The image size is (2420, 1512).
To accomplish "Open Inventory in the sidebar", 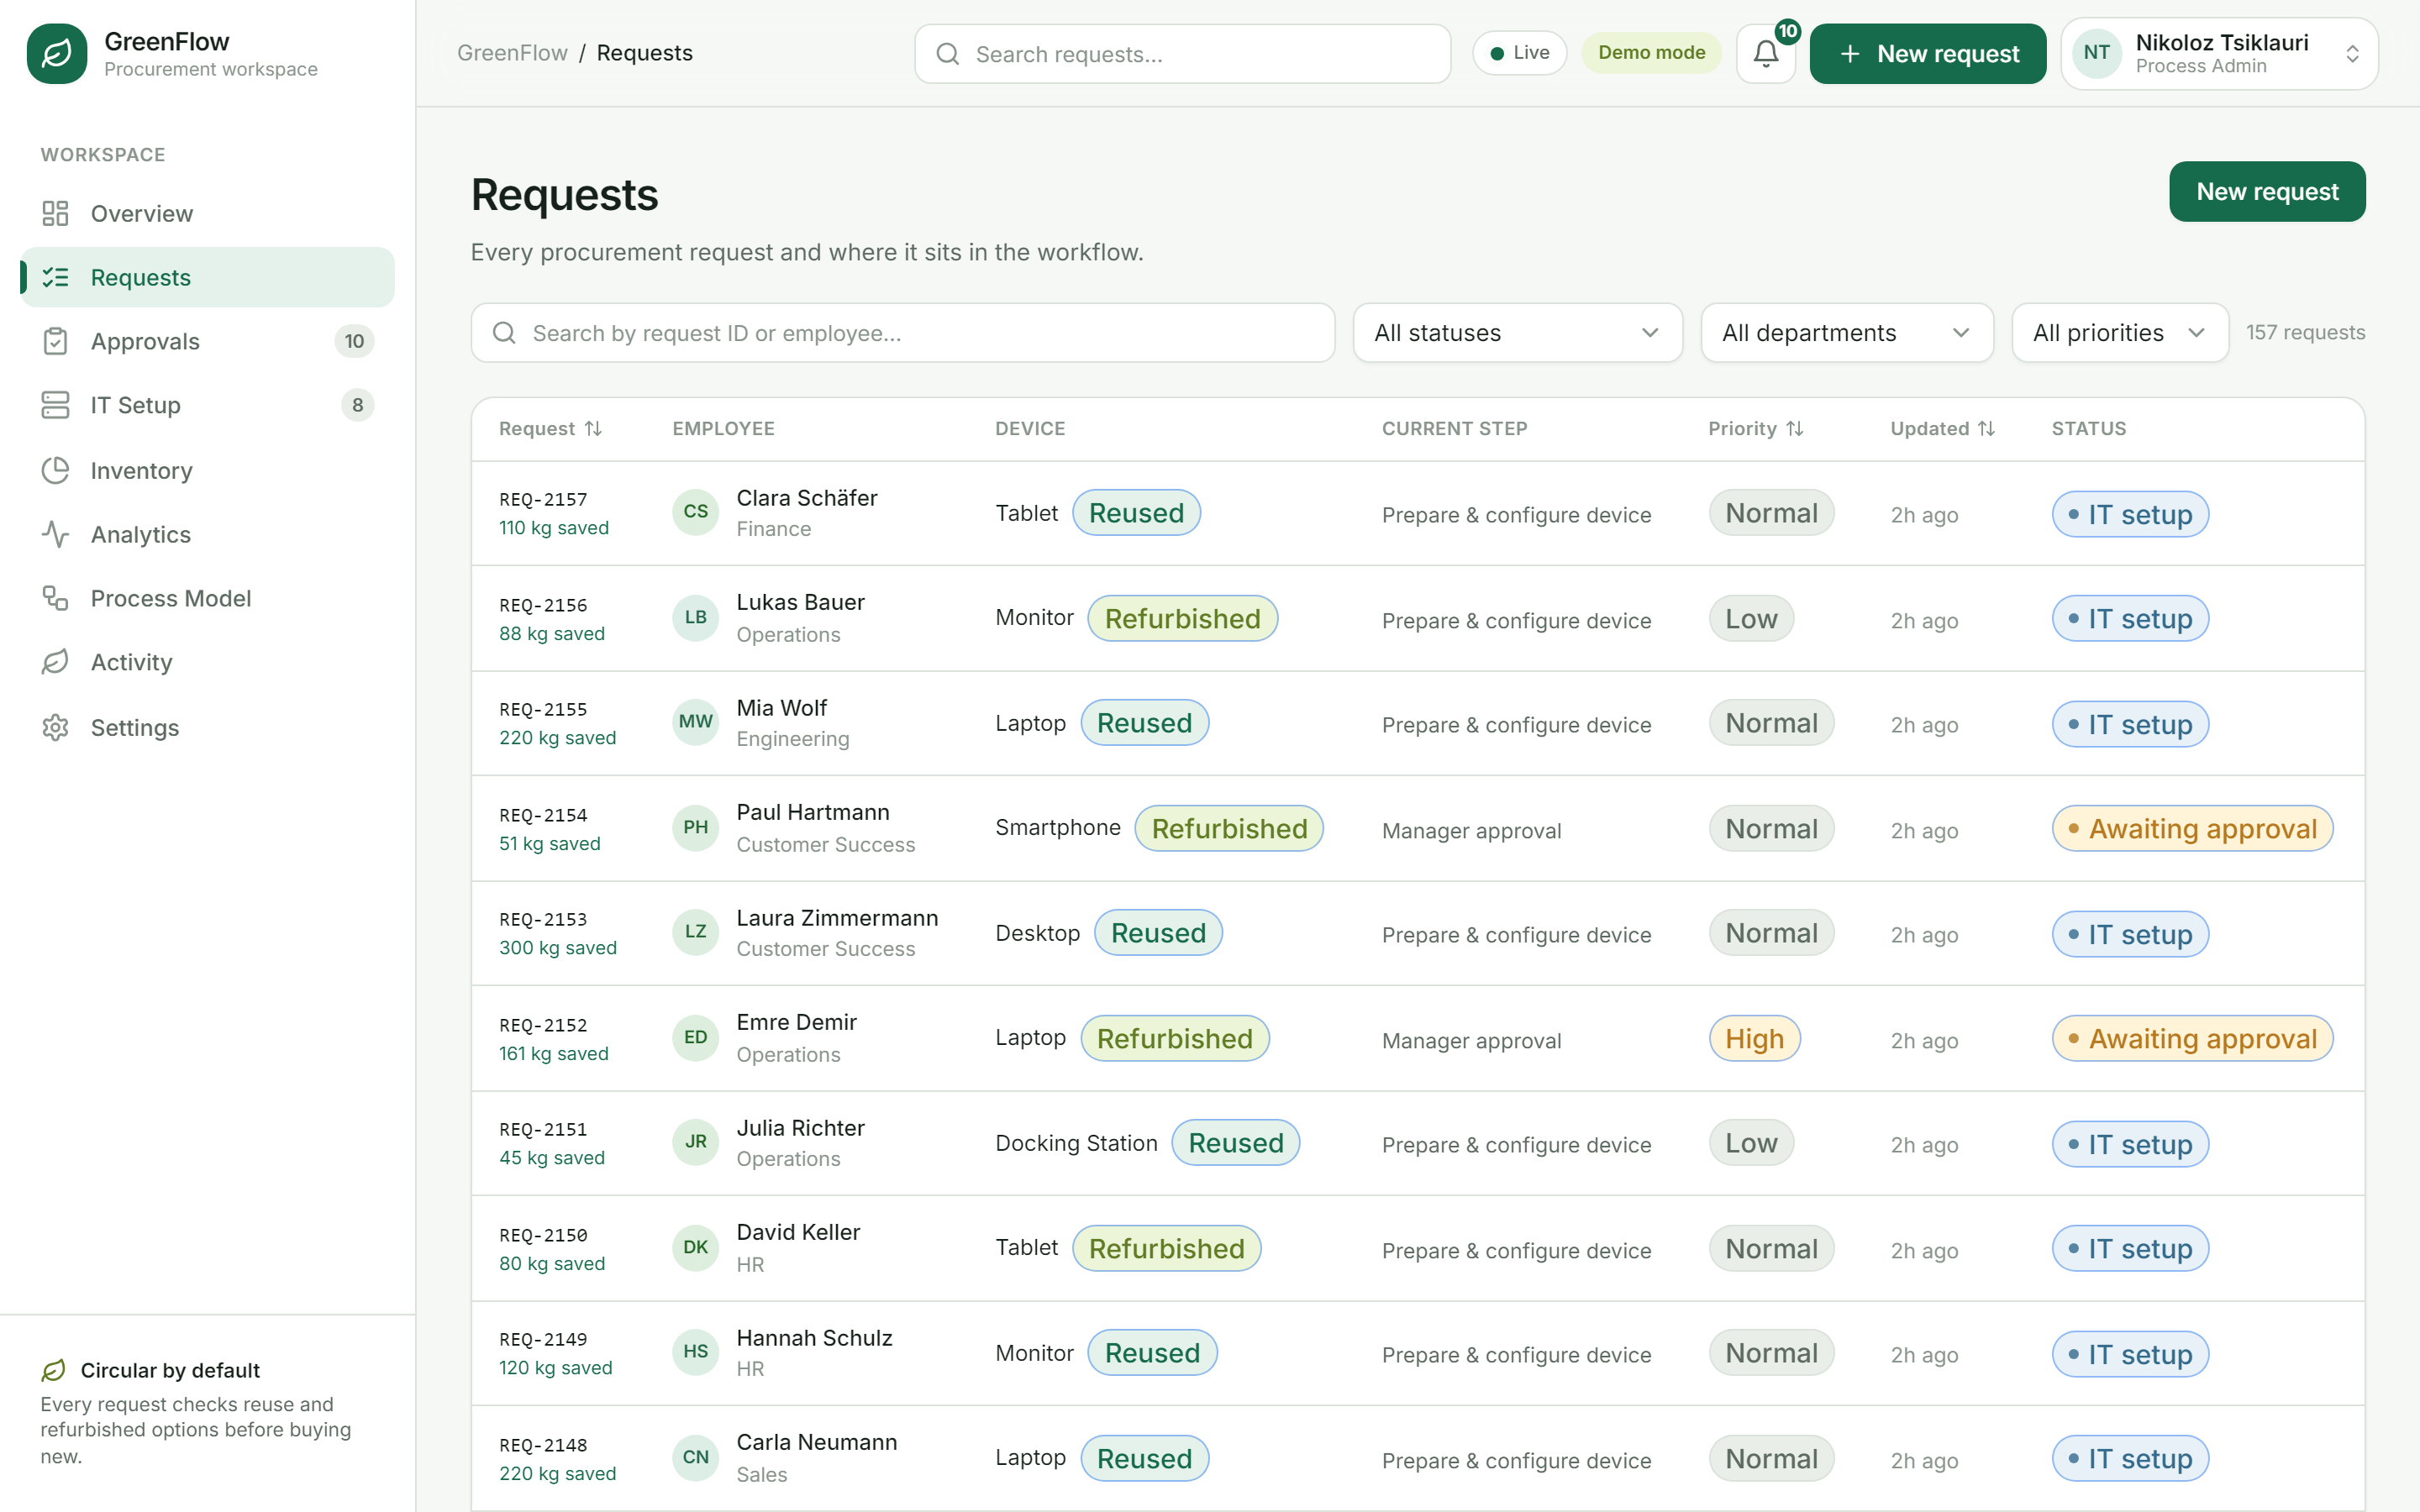I will click(207, 470).
